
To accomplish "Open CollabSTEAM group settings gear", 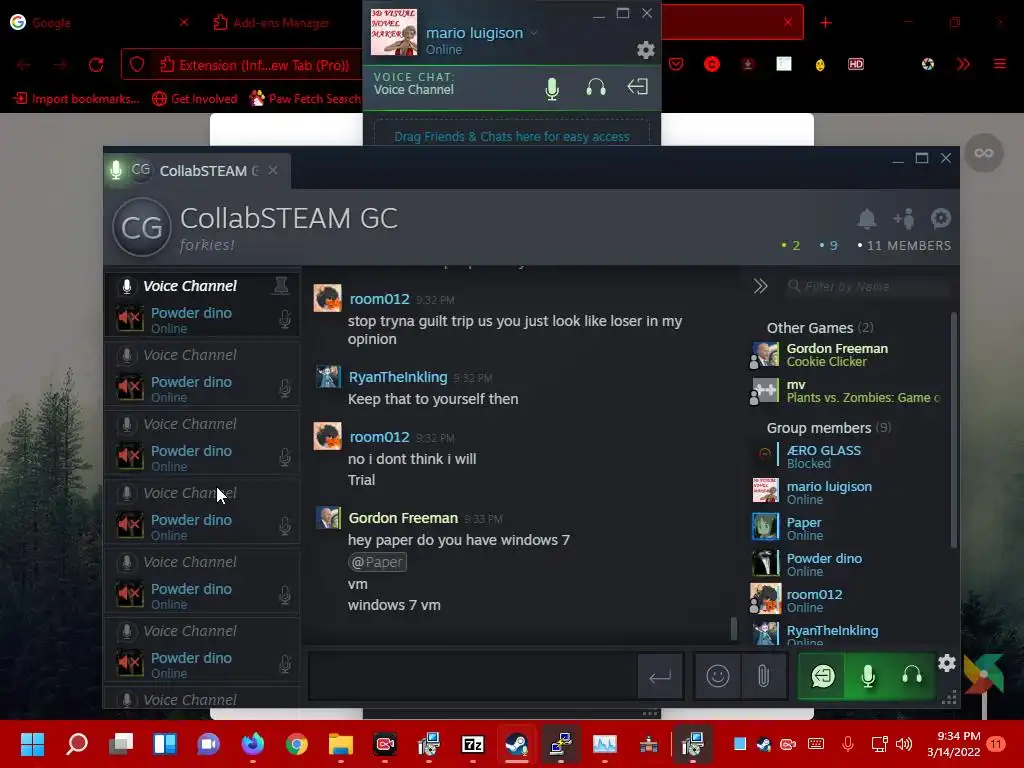I will (x=940, y=218).
